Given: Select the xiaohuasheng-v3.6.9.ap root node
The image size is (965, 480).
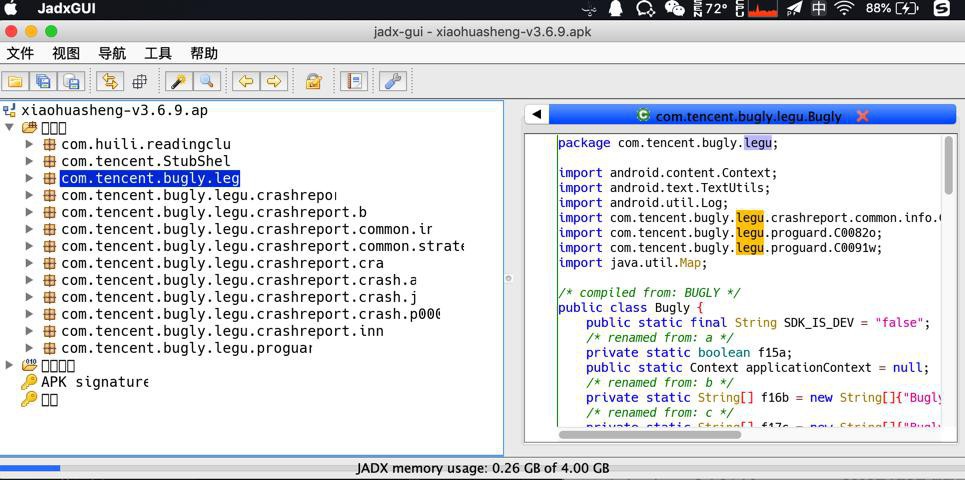Looking at the screenshot, I should point(114,111).
